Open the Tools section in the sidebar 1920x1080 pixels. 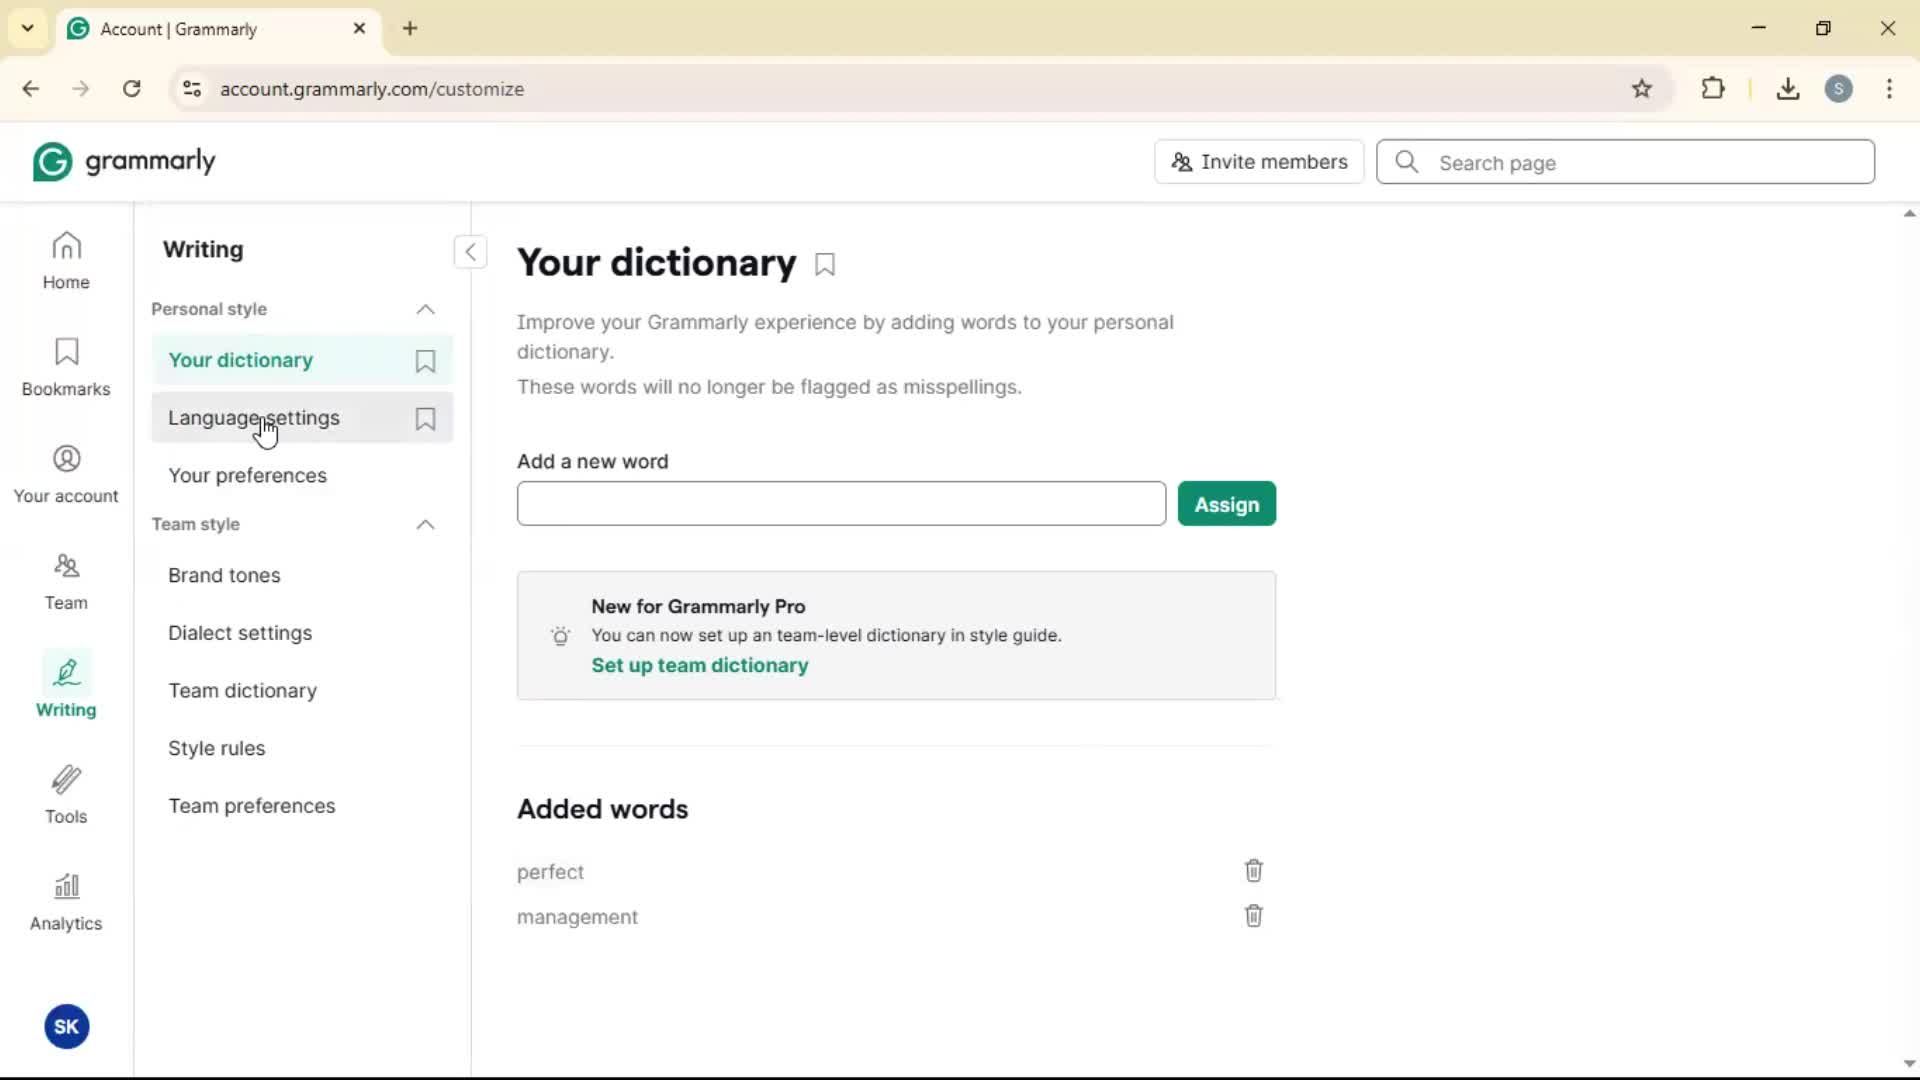click(x=66, y=795)
